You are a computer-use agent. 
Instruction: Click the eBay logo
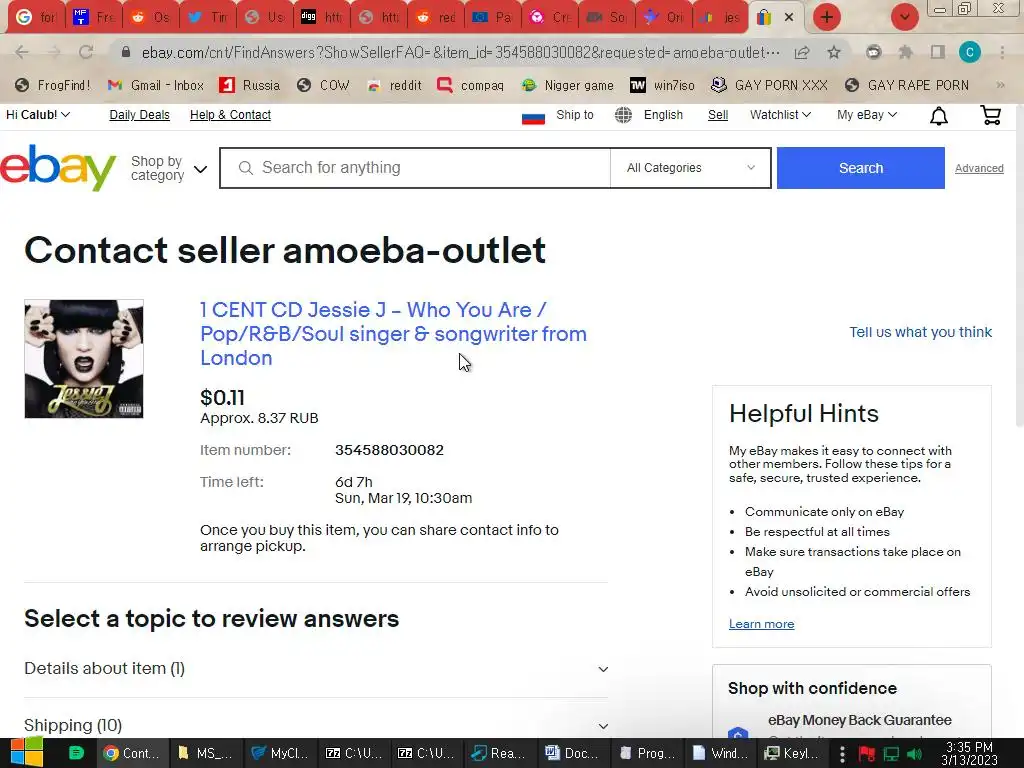pyautogui.click(x=57, y=168)
